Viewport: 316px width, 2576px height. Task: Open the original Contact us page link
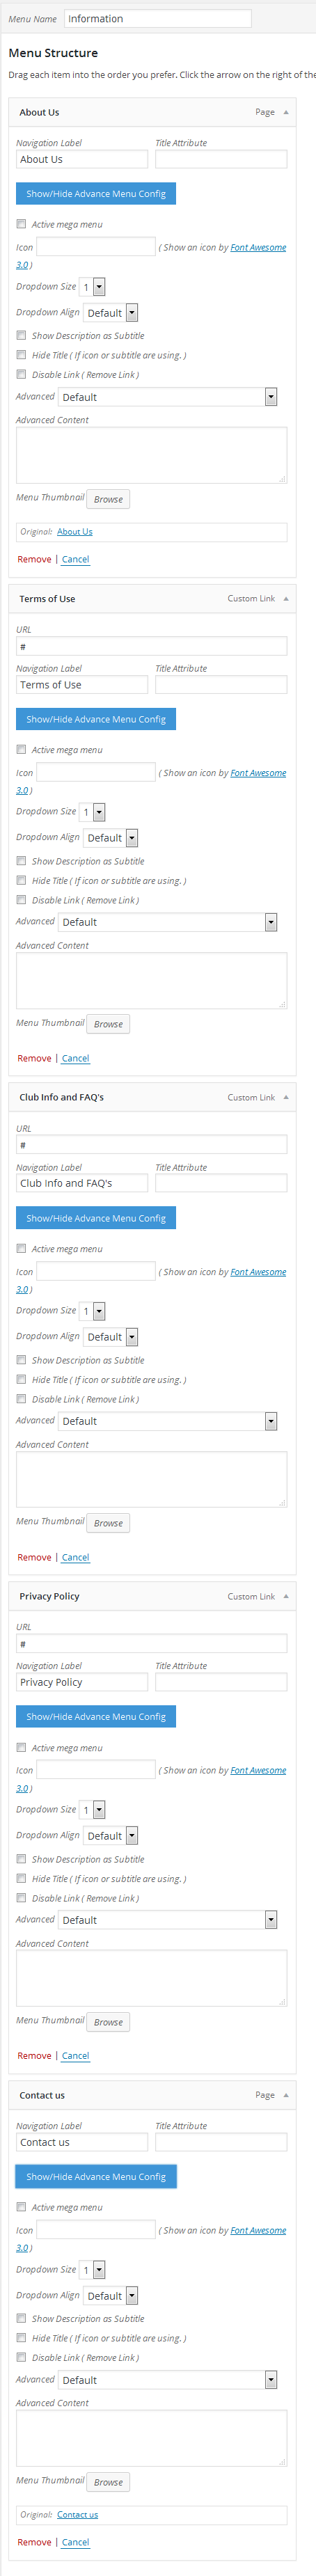[77, 2515]
